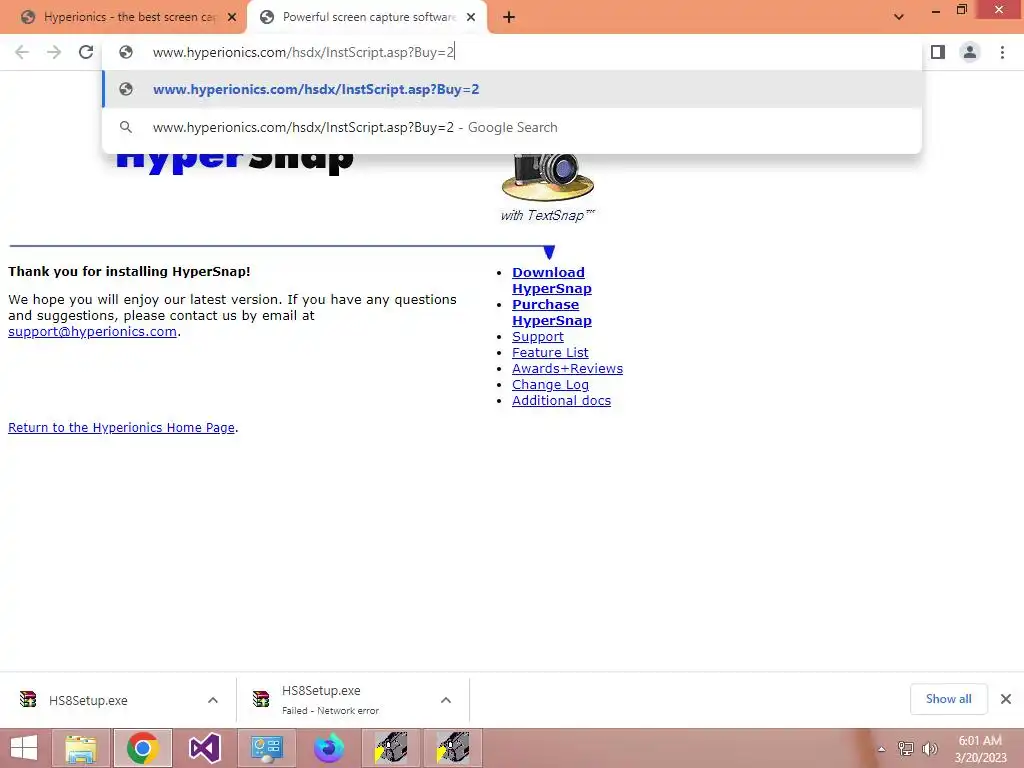Open the first HyperSnap taskbar icon

click(391, 748)
